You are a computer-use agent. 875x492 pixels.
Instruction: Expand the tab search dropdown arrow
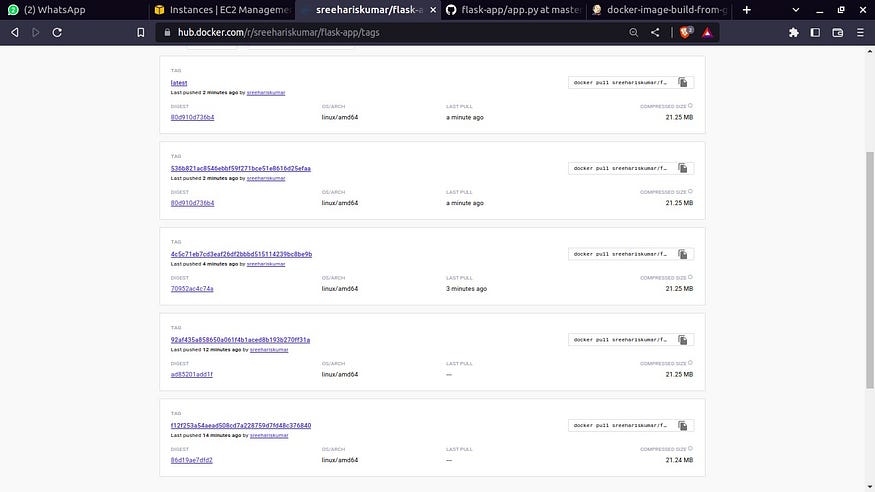(796, 10)
